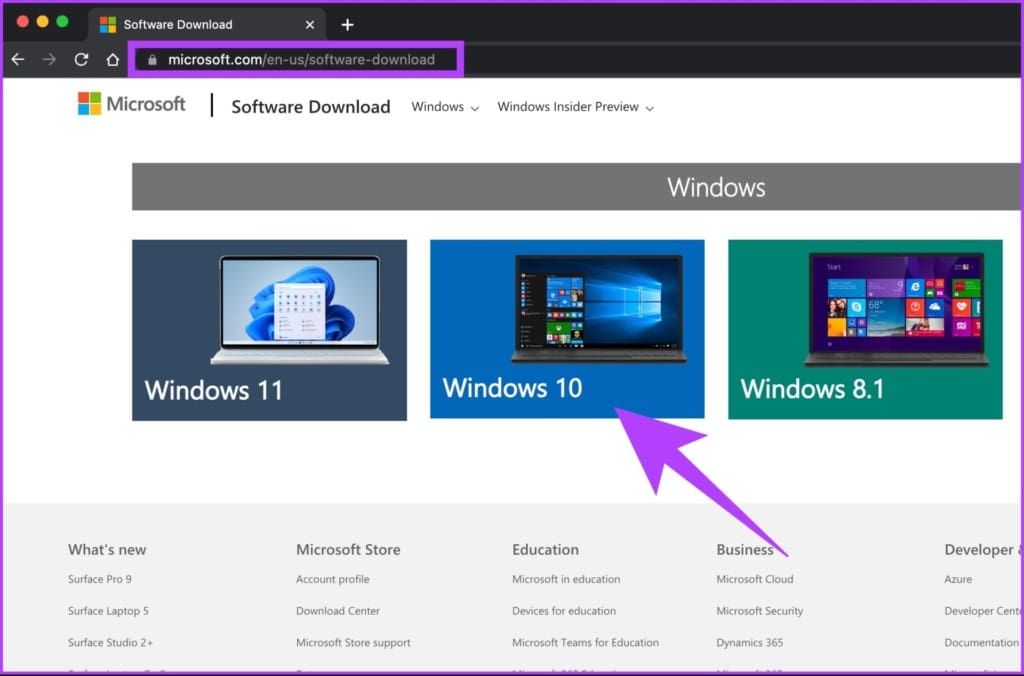This screenshot has height=676, width=1024.
Task: Click Surface Laptop 5 footer link
Action: pyautogui.click(x=108, y=611)
